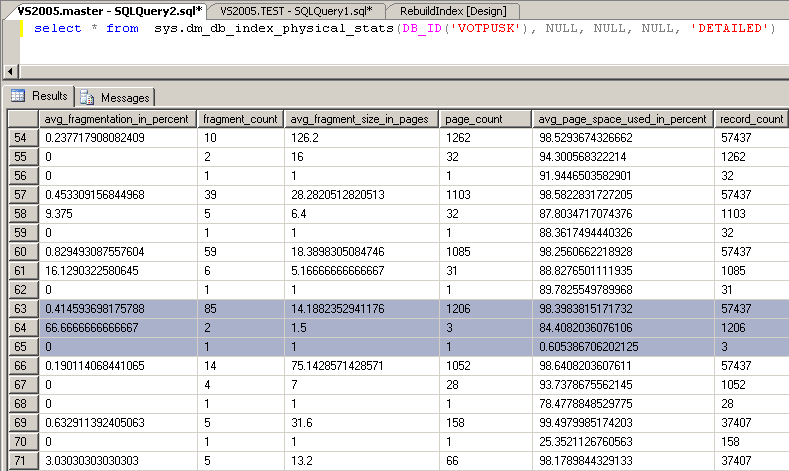
Task: Open the VS2005.TEST SQLQuery1.sql tab
Action: tap(296, 11)
